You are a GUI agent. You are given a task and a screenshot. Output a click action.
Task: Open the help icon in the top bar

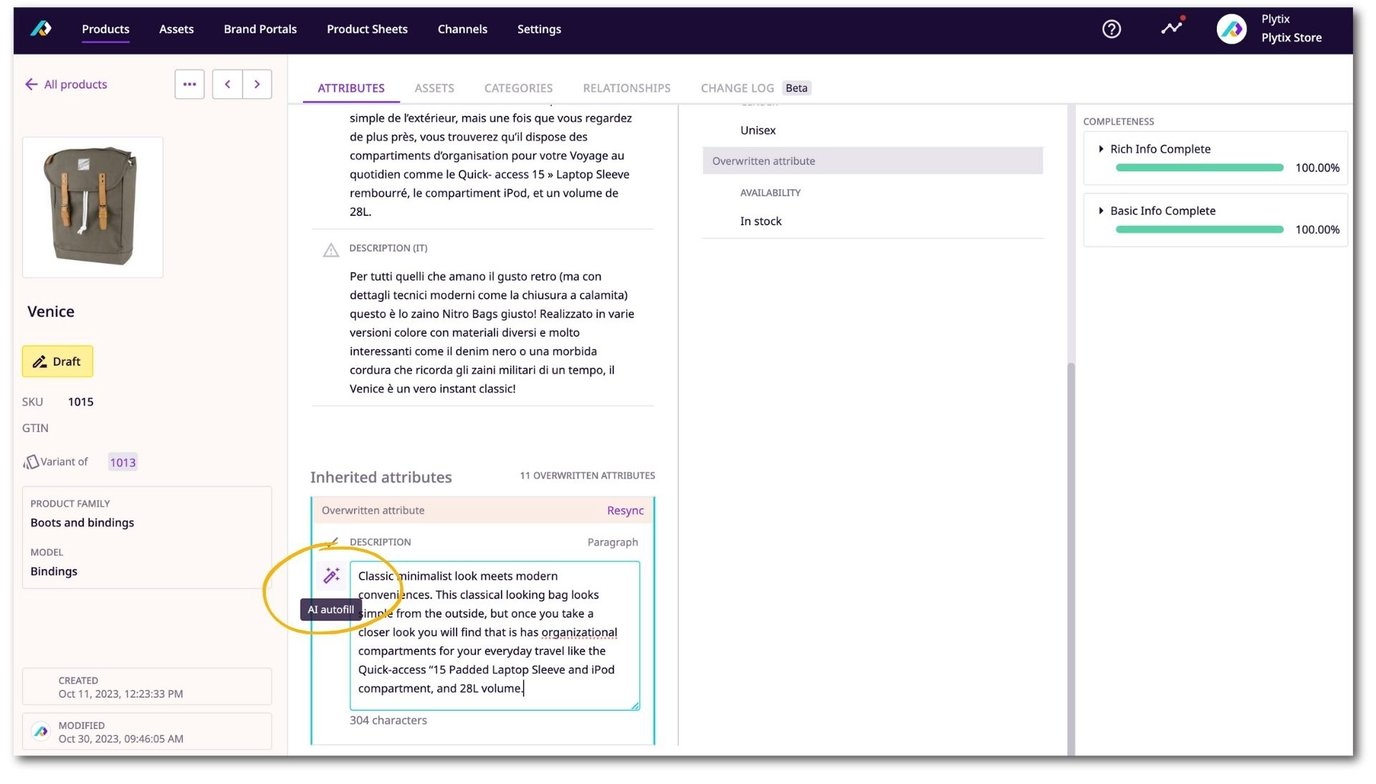[1111, 28]
